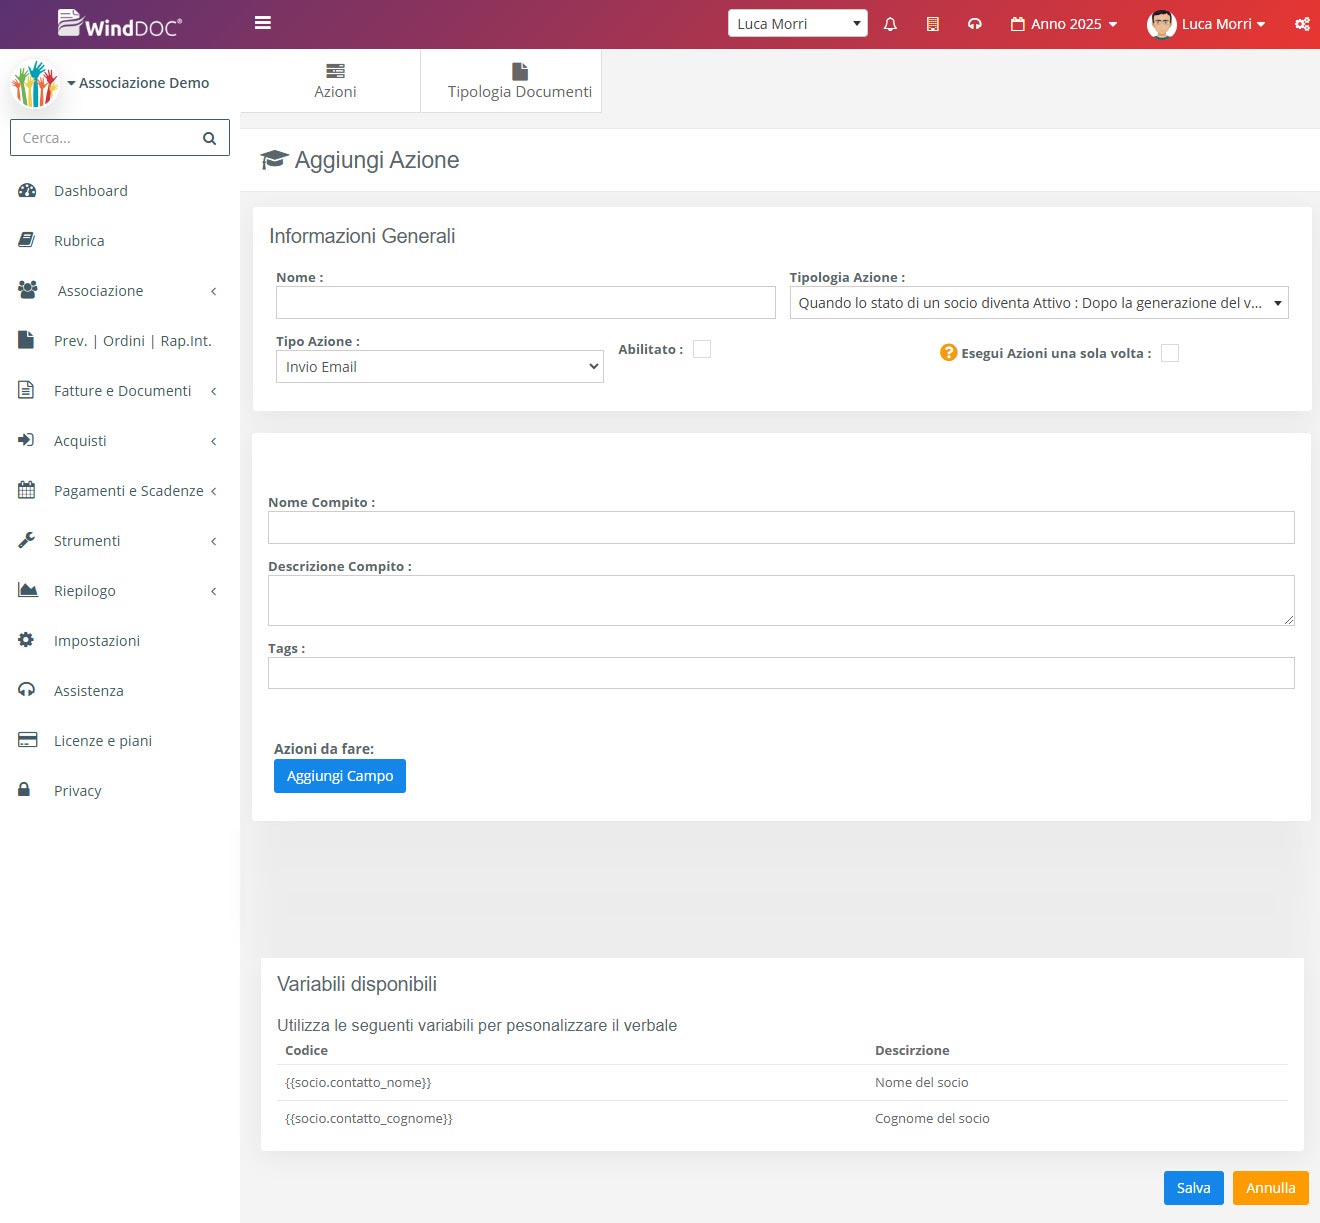Viewport: 1320px width, 1223px height.
Task: Open the Anno 2025 year selector
Action: [x=1064, y=24]
